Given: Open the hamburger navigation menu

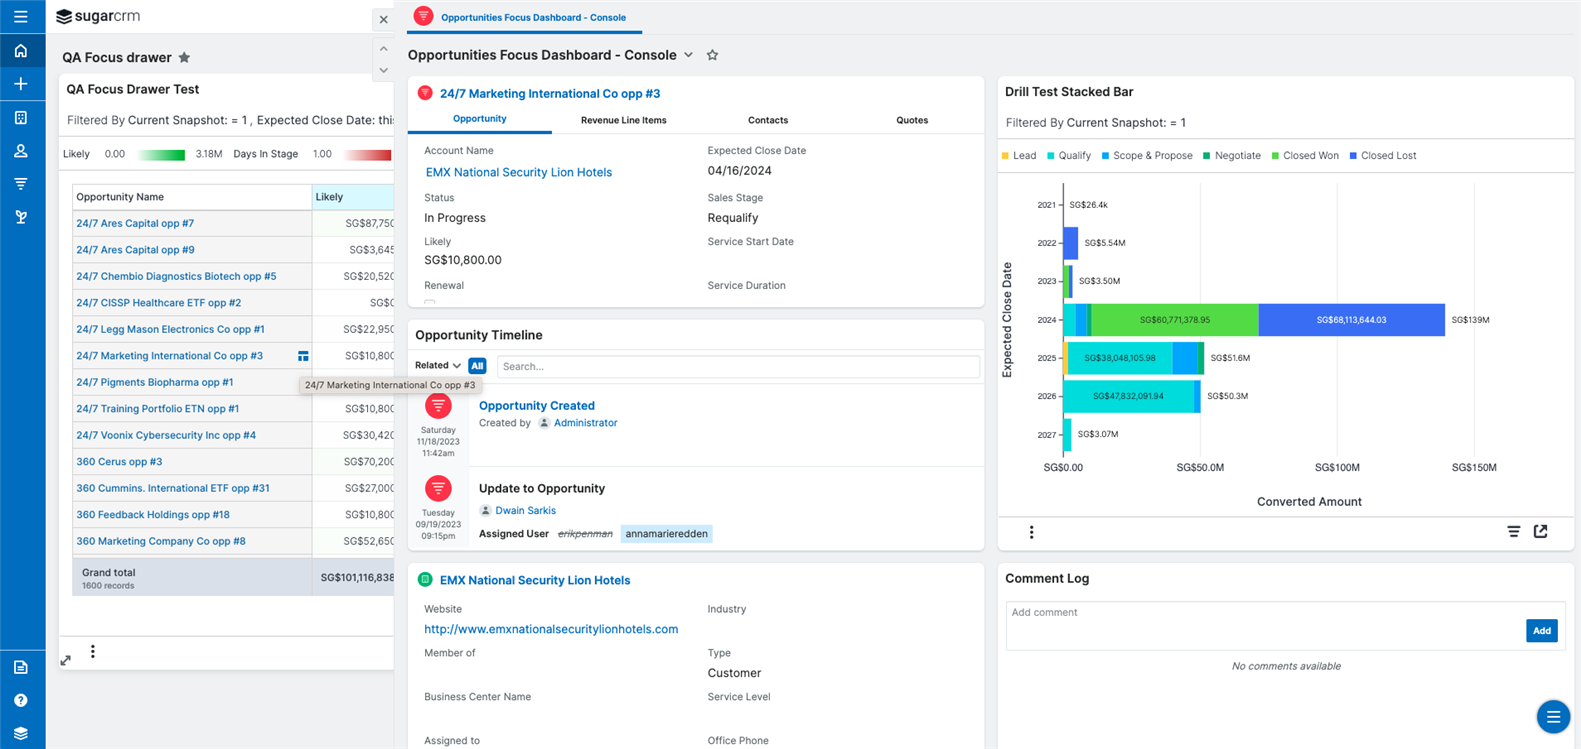Looking at the screenshot, I should pyautogui.click(x=20, y=17).
